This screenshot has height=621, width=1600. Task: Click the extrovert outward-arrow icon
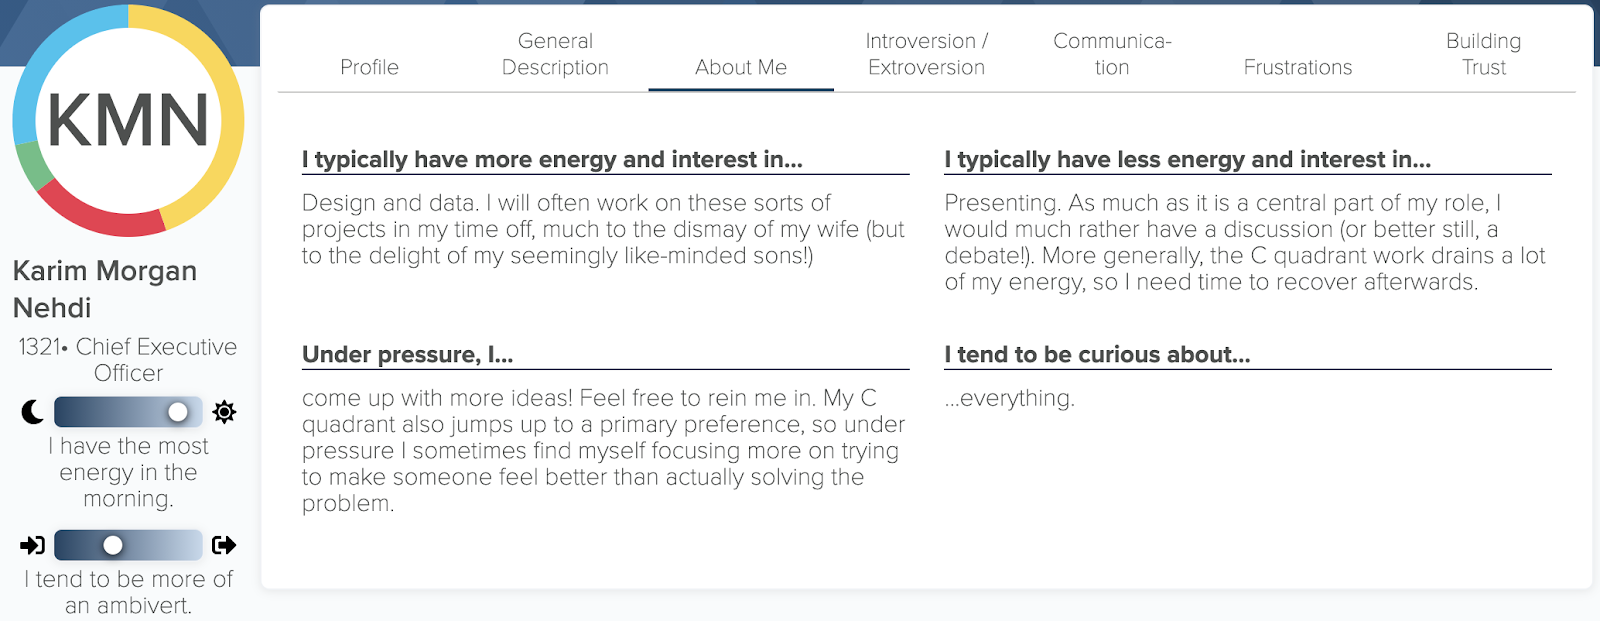pos(224,545)
